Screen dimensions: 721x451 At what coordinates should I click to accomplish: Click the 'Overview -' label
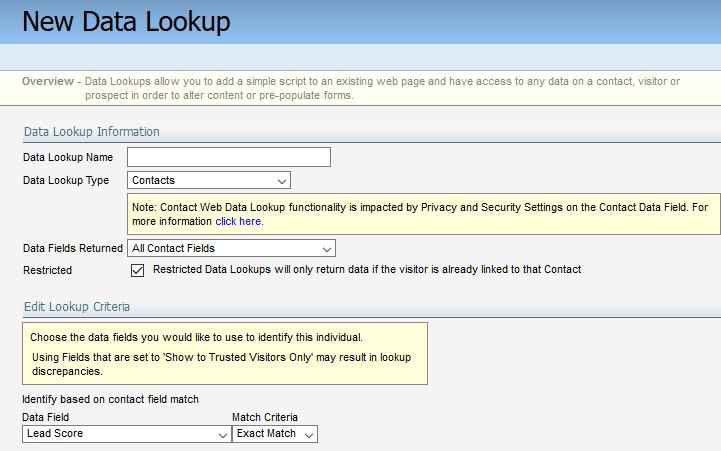[x=52, y=81]
